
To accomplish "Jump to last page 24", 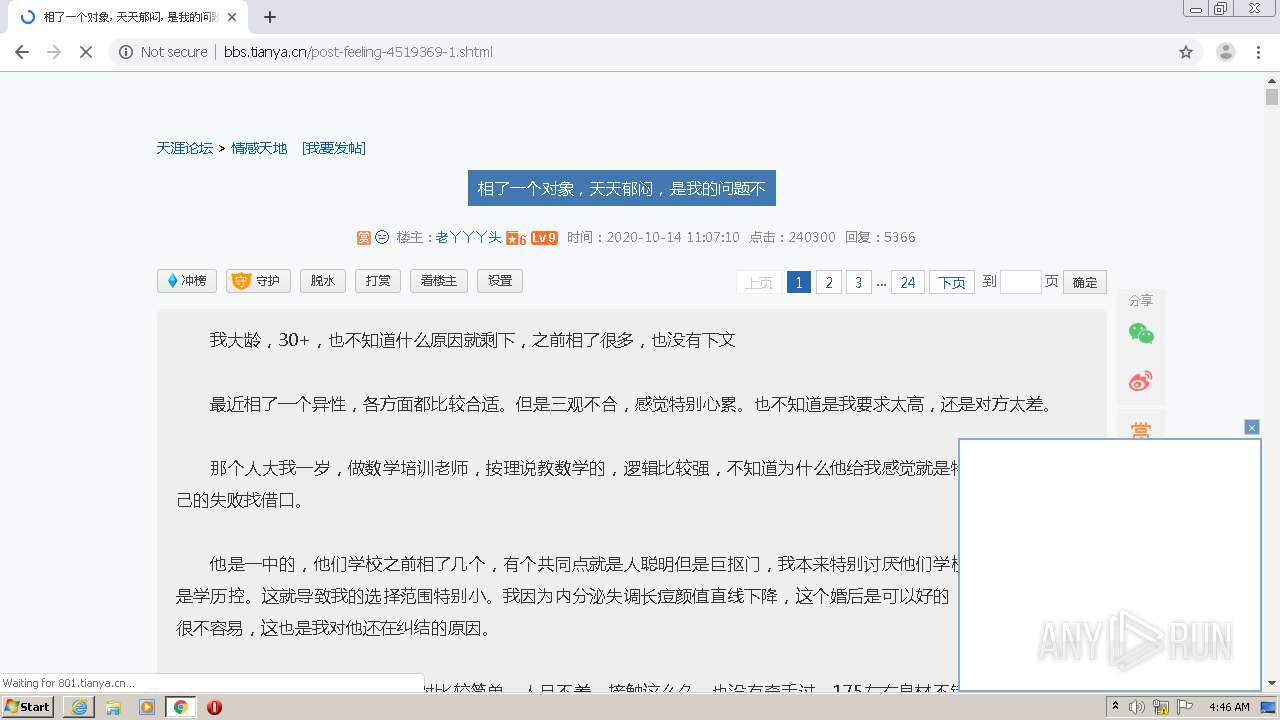I will point(908,282).
